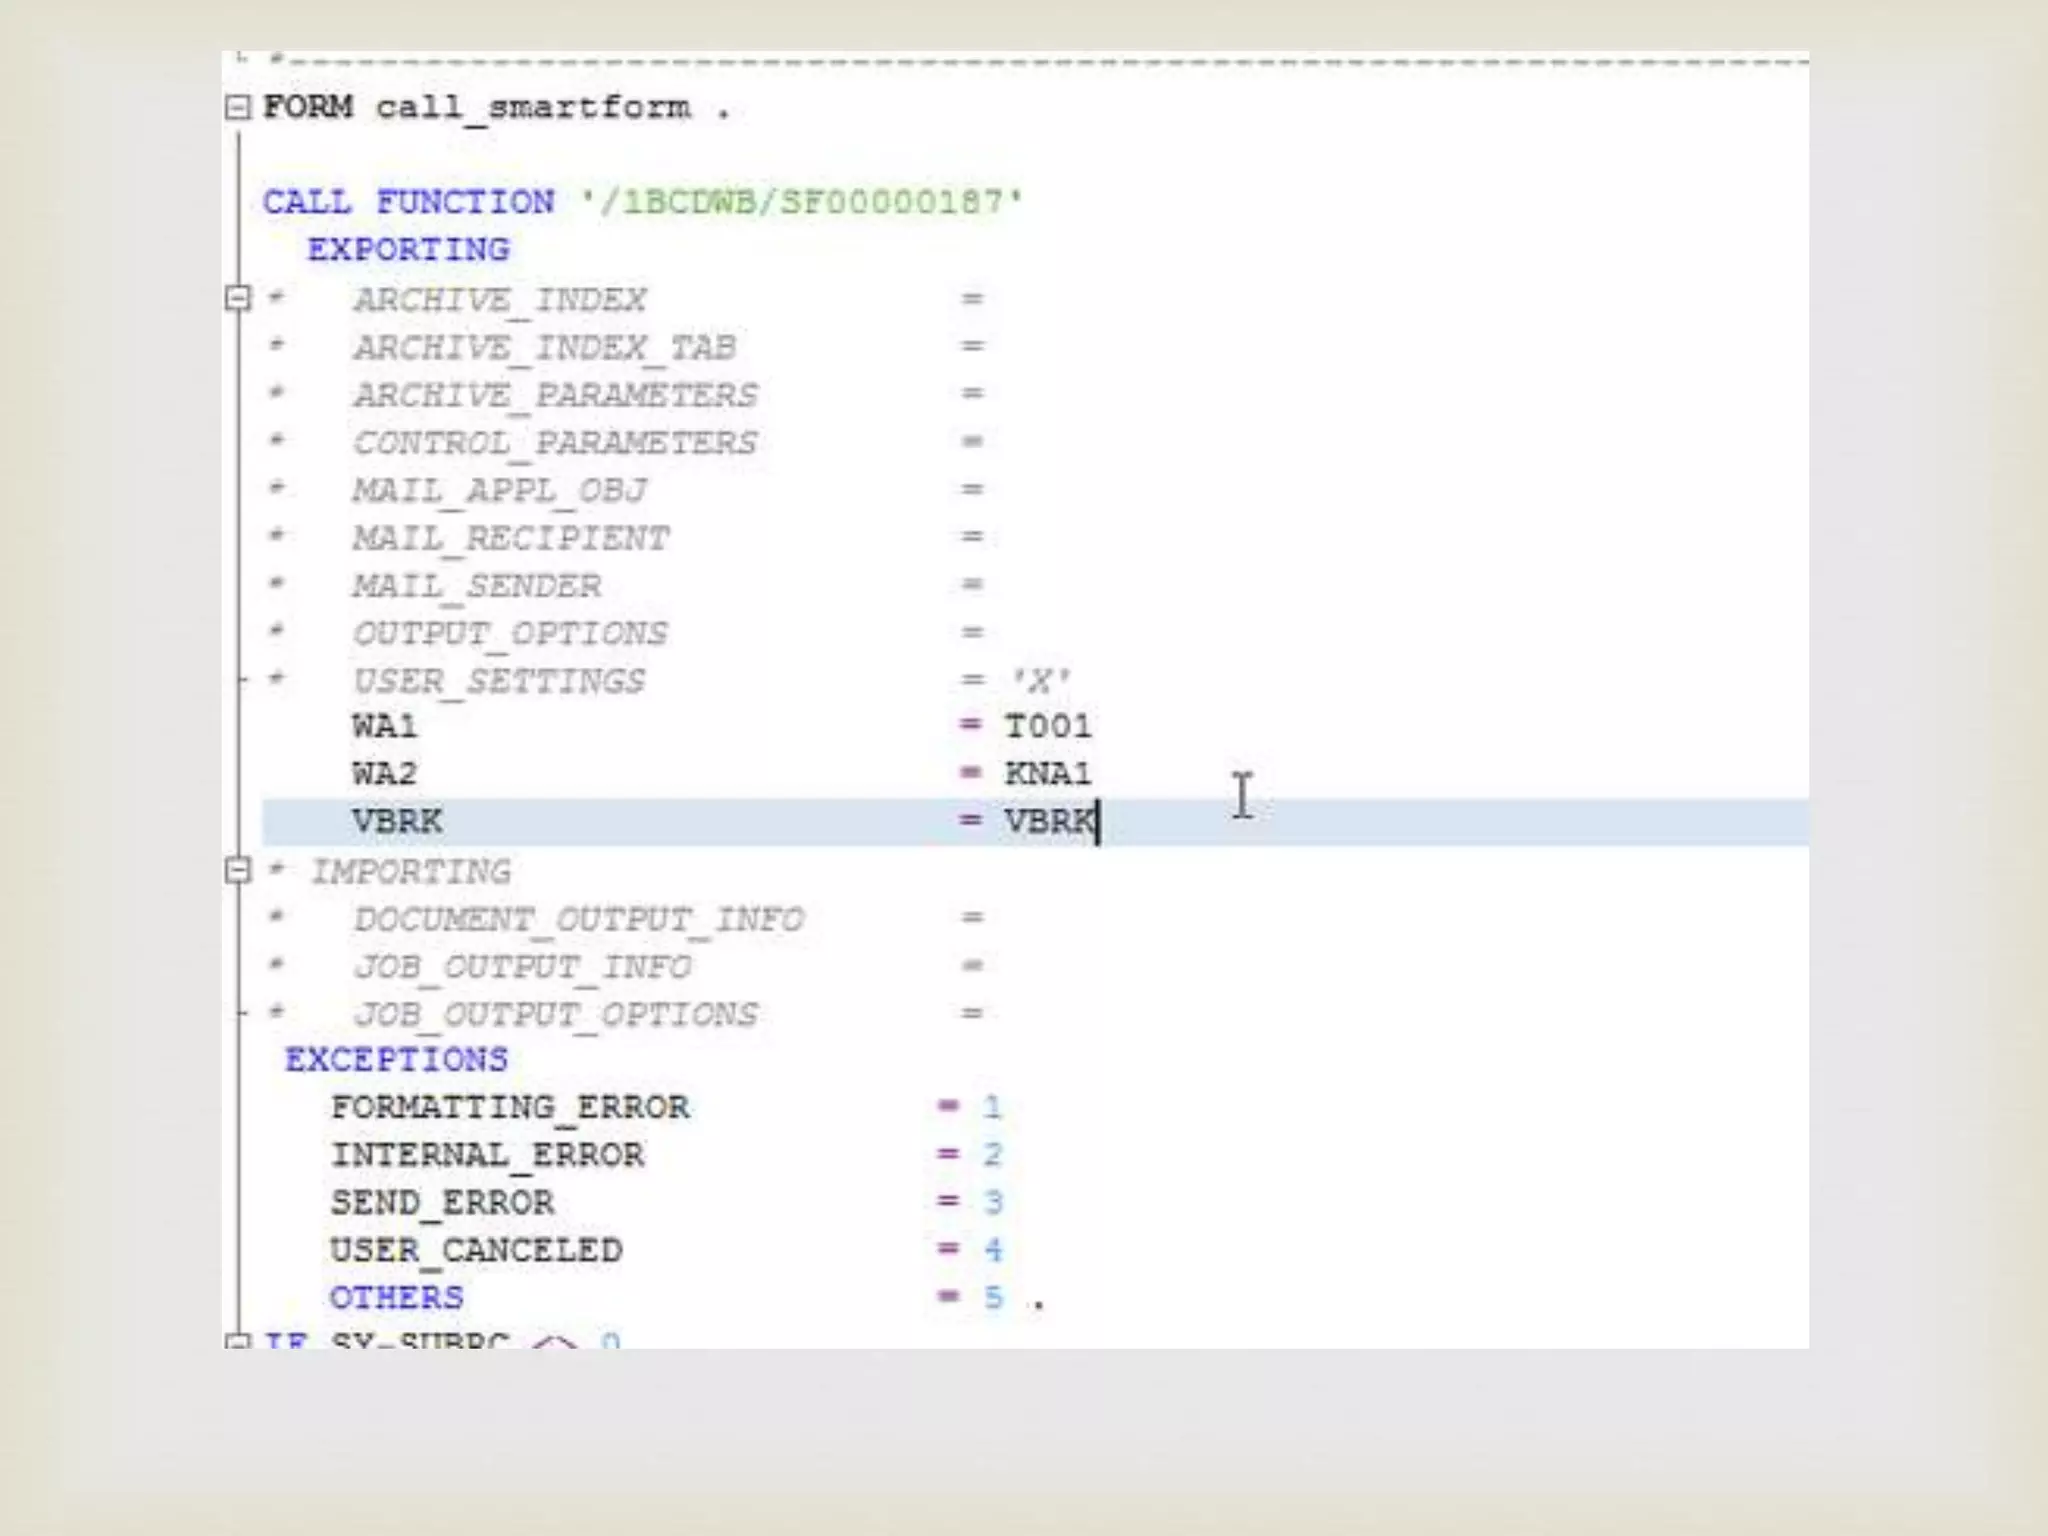Place cursor after the VBRK assigned value
This screenshot has width=2048, height=1536.
tap(1097, 822)
